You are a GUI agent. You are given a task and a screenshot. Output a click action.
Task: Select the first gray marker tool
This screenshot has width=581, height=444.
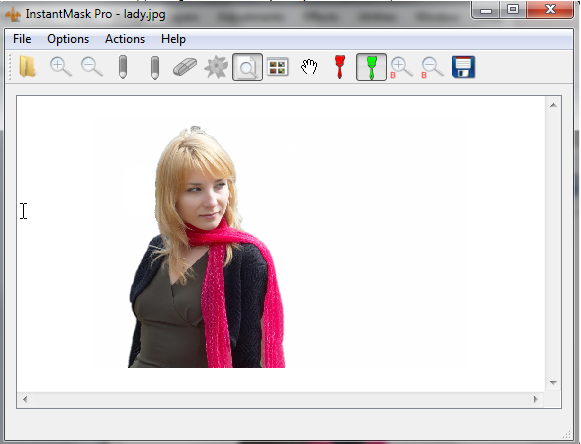(x=123, y=67)
